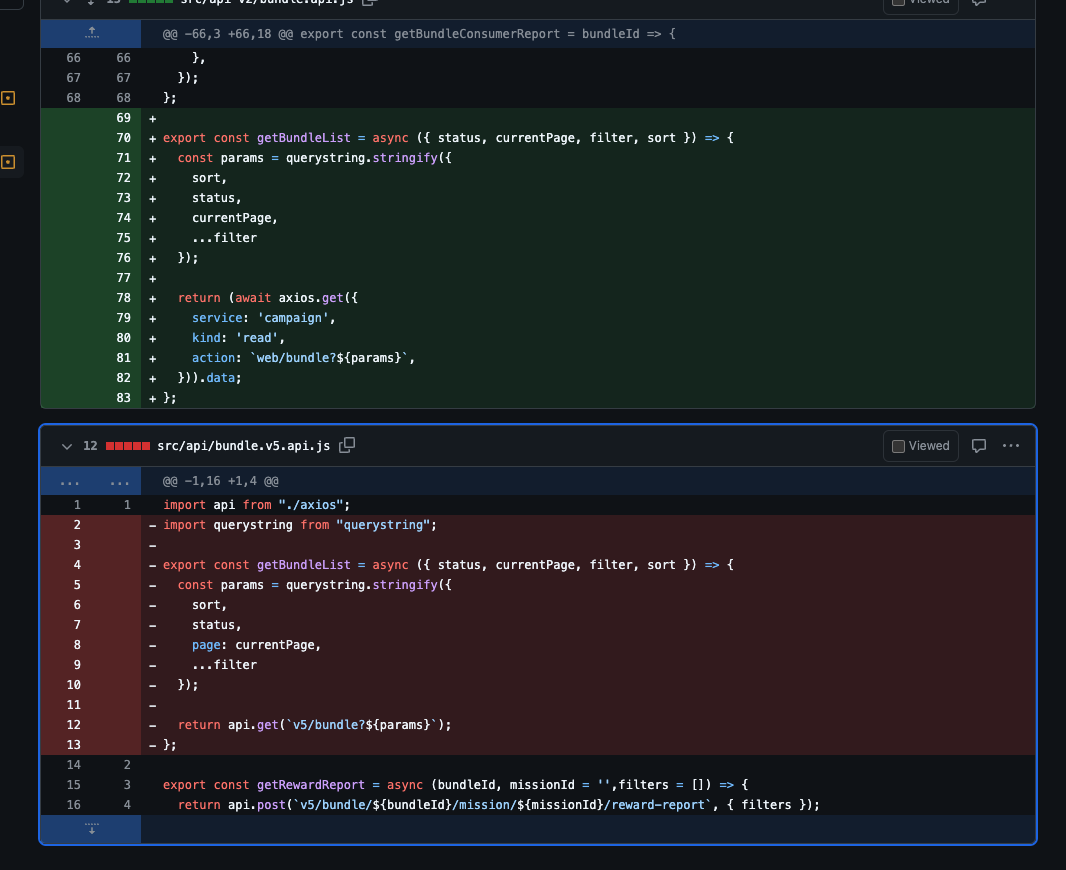This screenshot has height=870, width=1066.
Task: Click the "@@ -1,16 +1,4 @@" hunk header
Action: 221,482
